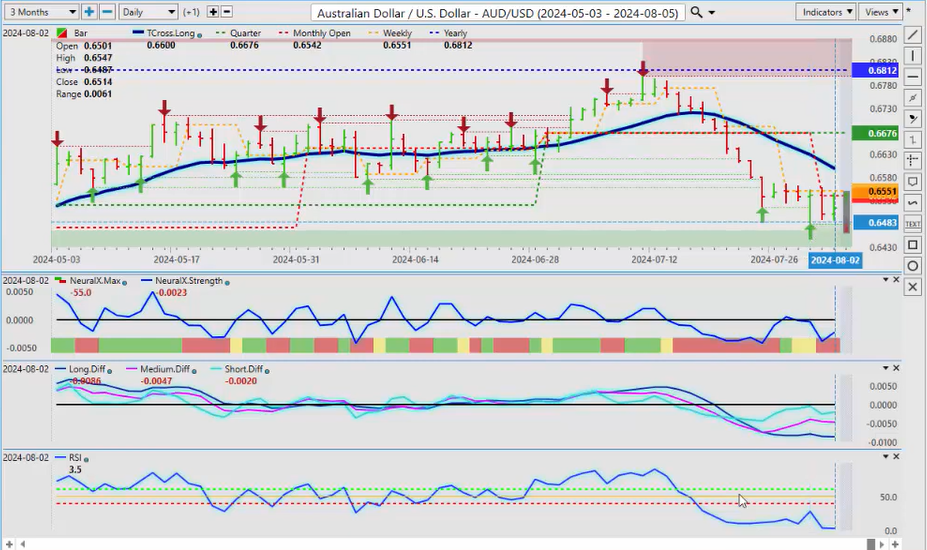
Task: Open the Views menu
Action: (880, 12)
